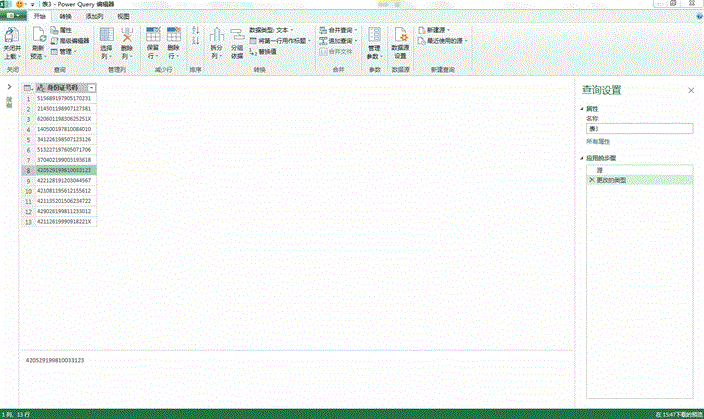Click the 名称 query name input field
The height and width of the screenshot is (419, 704).
click(x=638, y=128)
